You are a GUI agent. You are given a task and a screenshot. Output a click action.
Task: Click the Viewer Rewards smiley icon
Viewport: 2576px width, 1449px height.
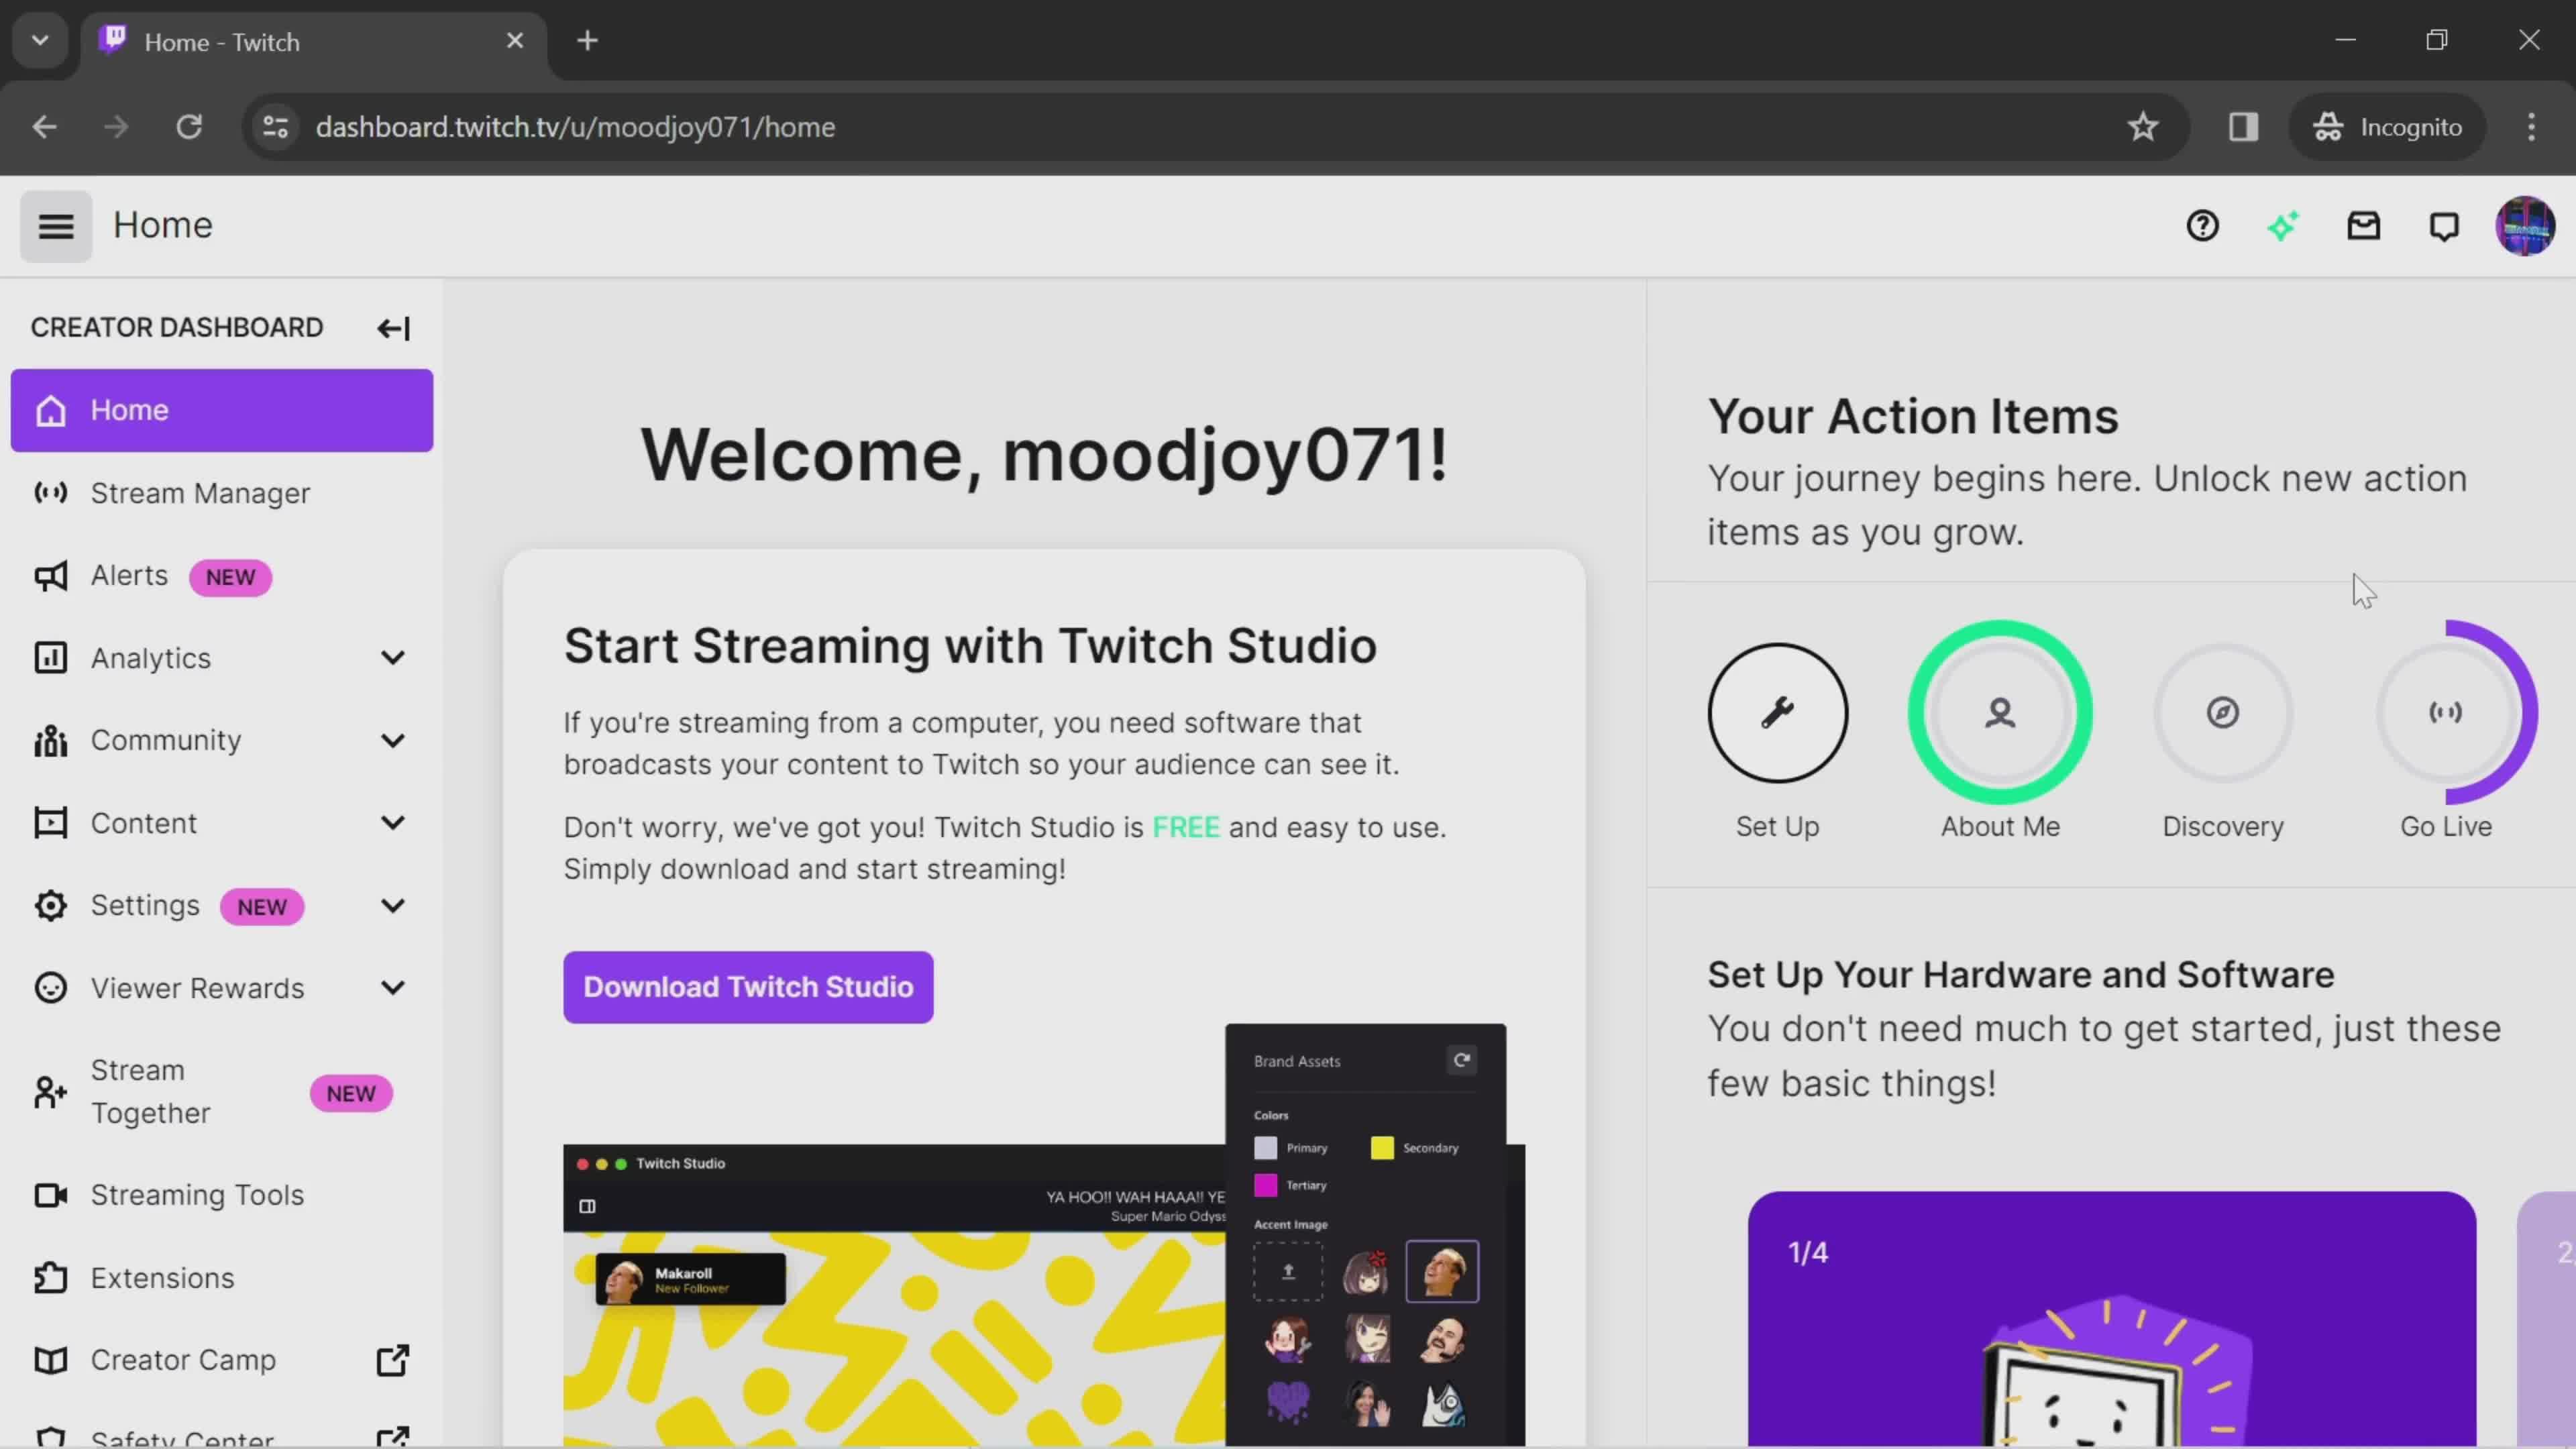[50, 988]
